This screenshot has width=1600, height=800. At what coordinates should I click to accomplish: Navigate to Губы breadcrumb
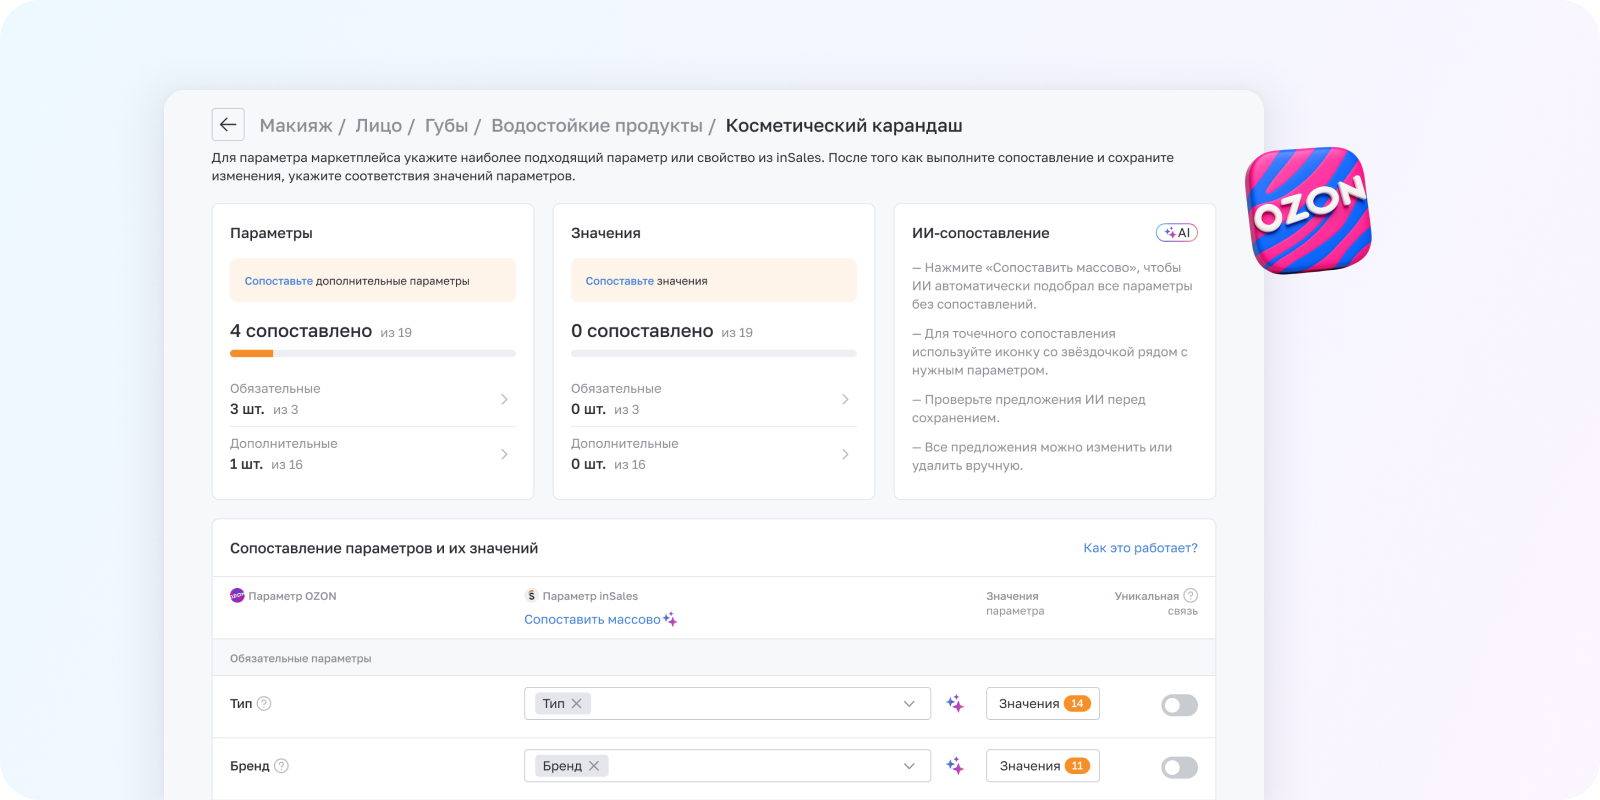446,126
